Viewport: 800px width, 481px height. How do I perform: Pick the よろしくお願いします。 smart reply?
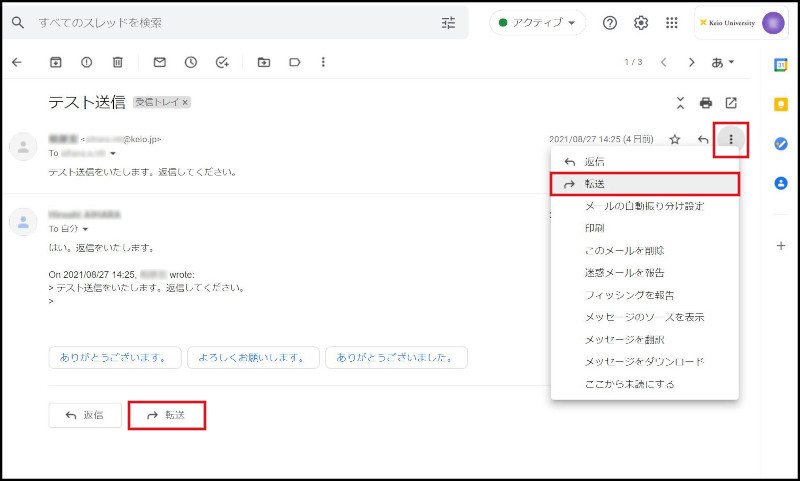252,357
